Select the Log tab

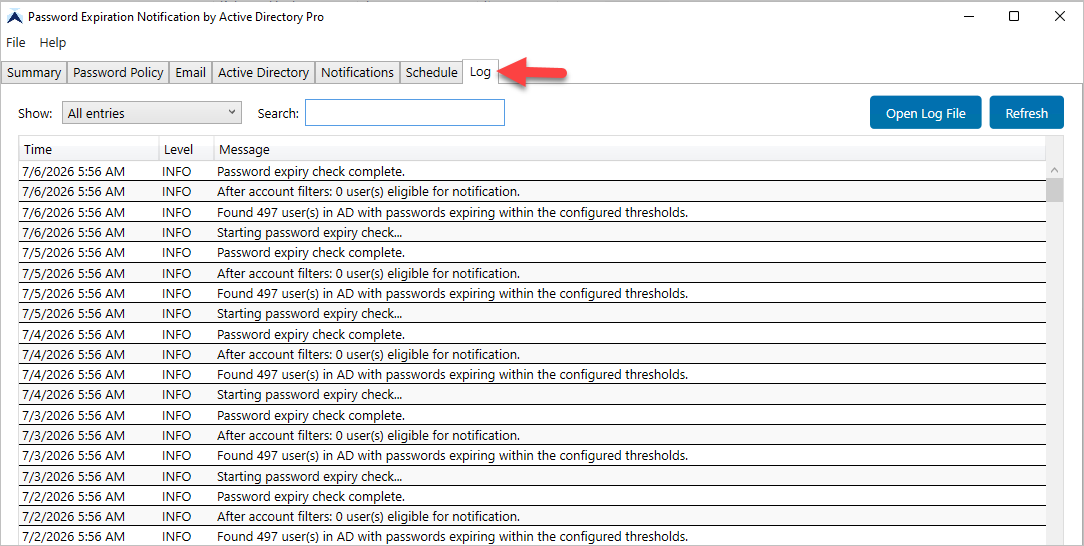[x=480, y=71]
